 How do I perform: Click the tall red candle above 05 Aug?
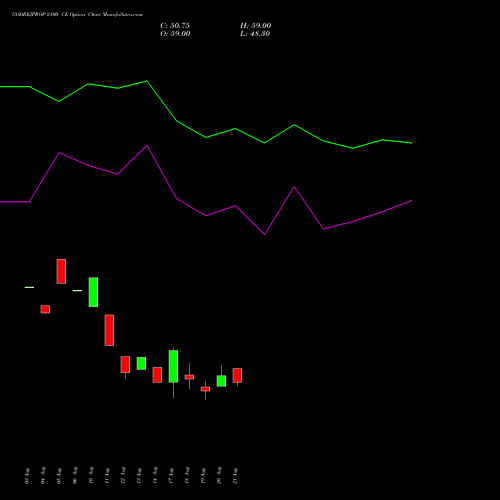(61, 271)
